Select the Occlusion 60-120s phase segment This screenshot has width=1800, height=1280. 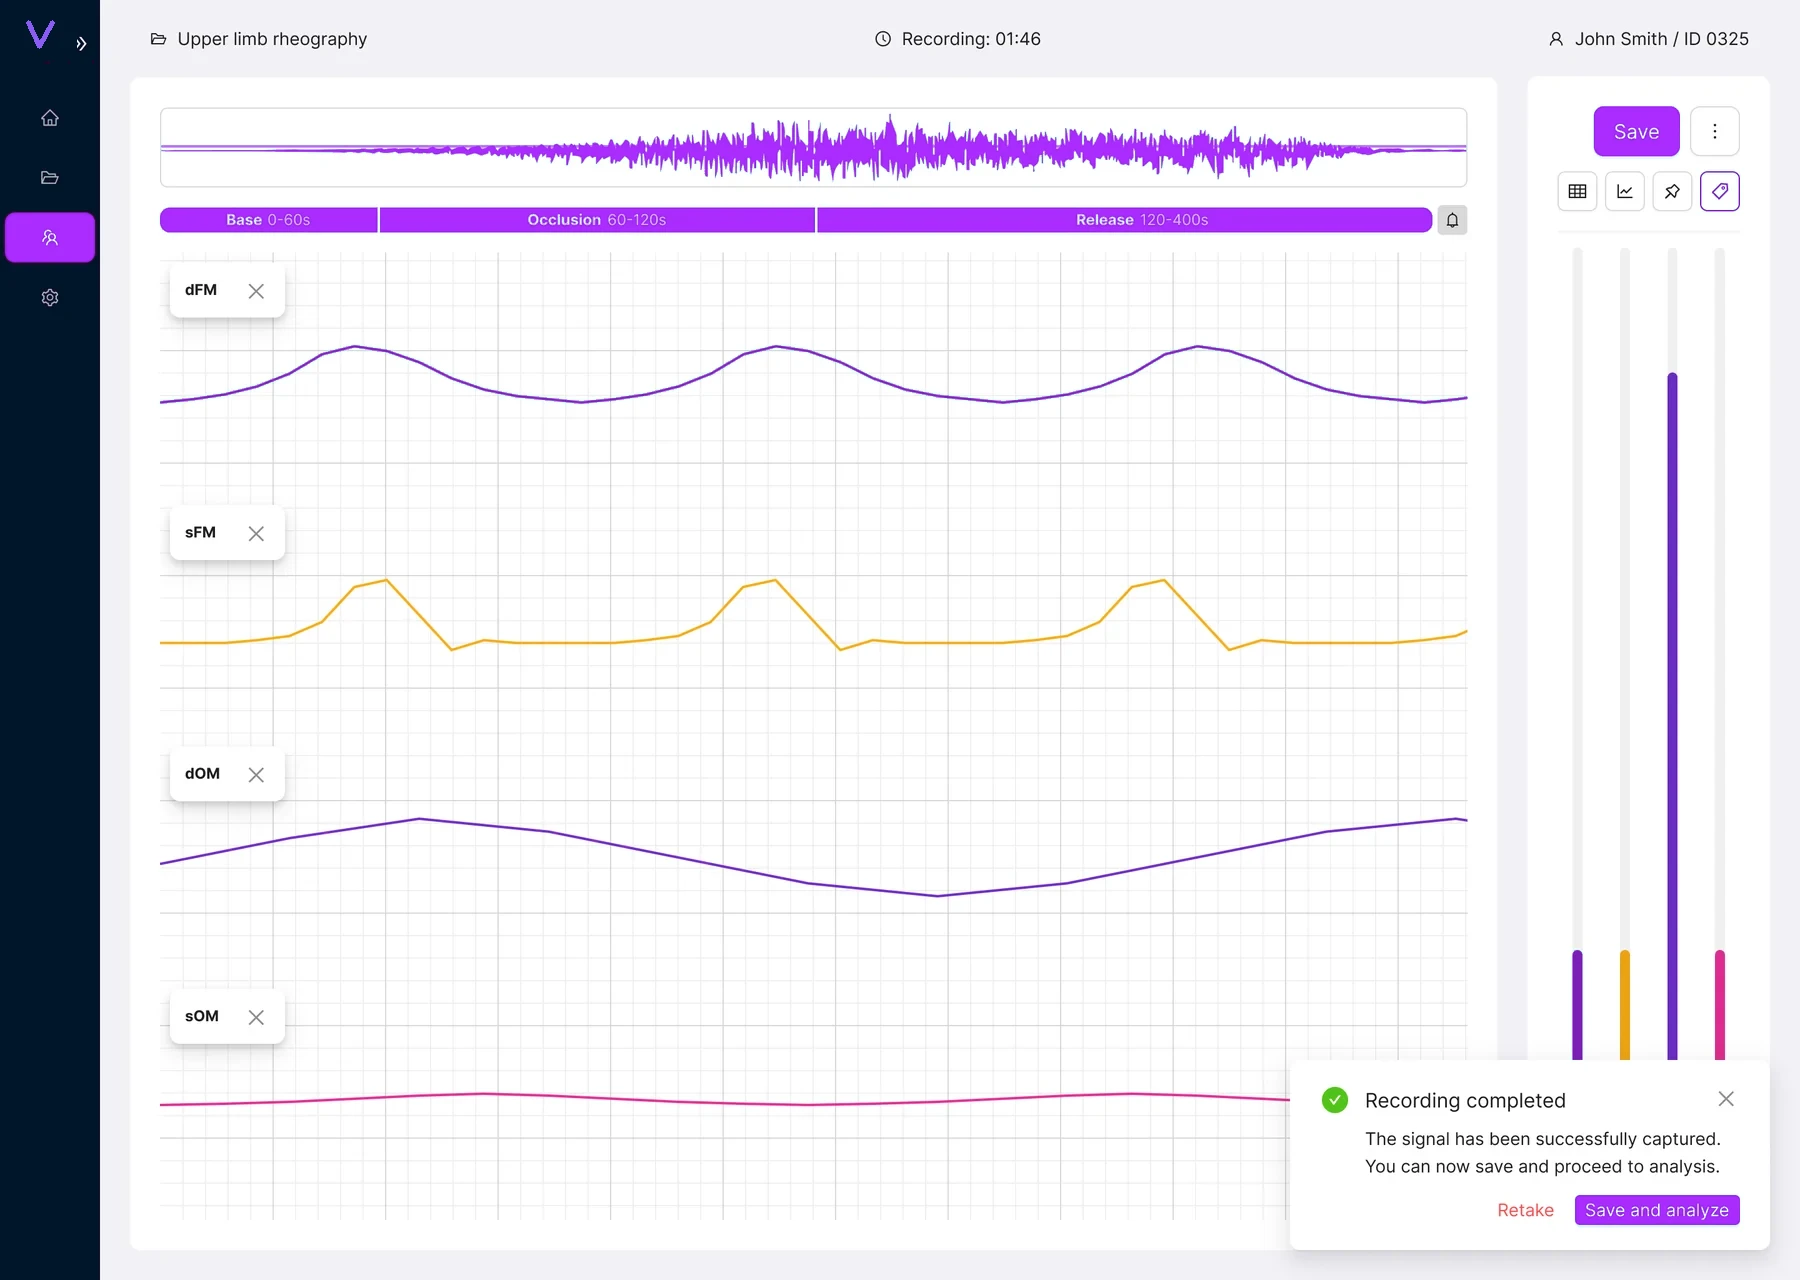point(597,220)
